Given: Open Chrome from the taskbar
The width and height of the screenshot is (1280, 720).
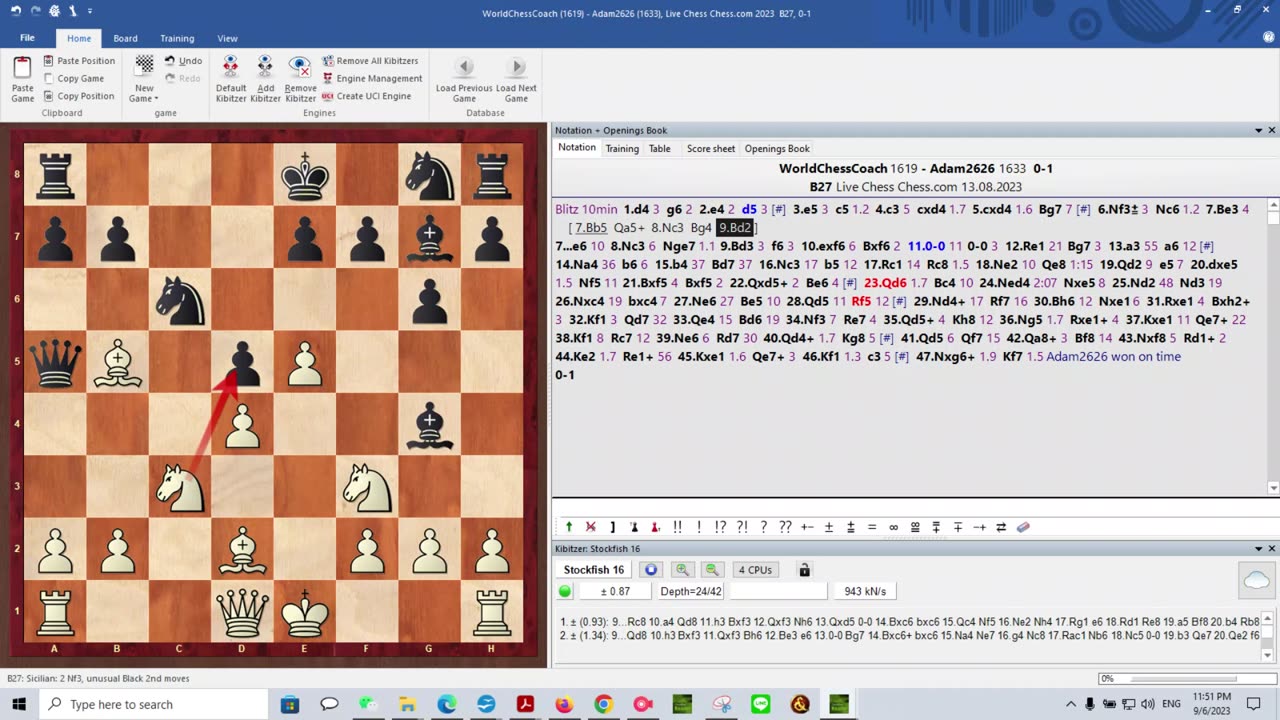Looking at the screenshot, I should pos(603,704).
